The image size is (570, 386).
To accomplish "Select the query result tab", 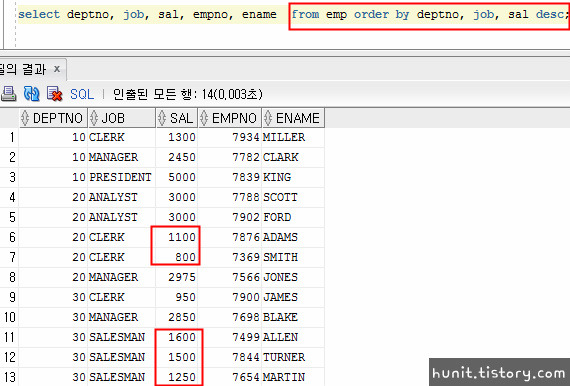I will point(32,69).
